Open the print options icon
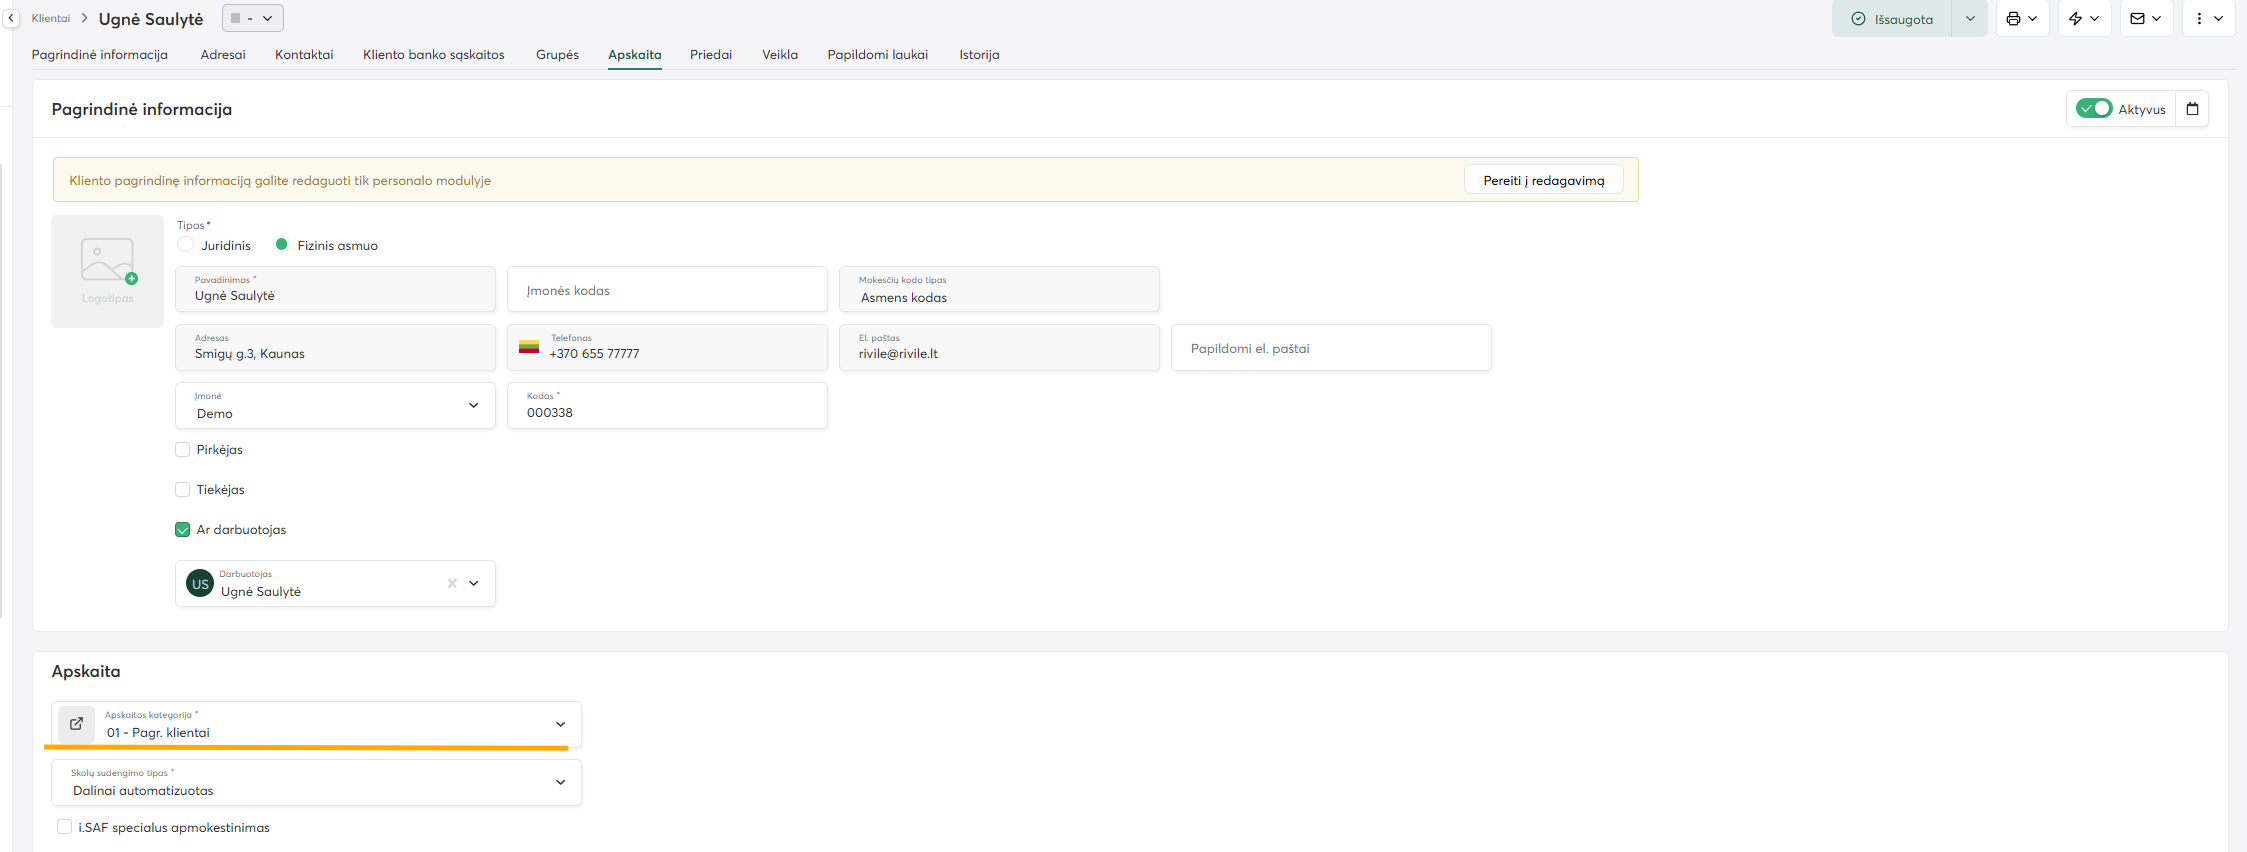 (2021, 19)
